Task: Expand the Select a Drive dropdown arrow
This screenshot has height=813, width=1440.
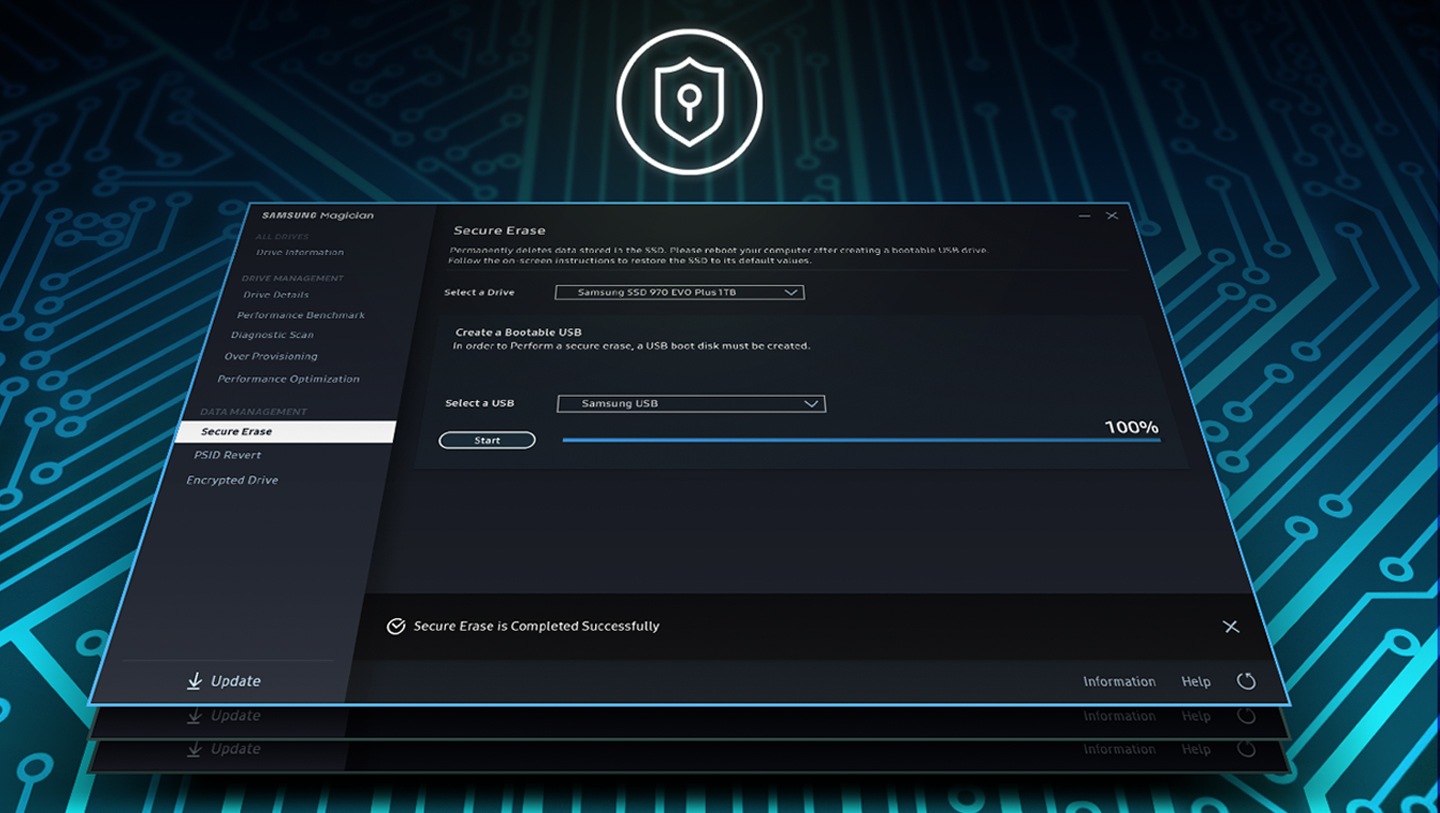Action: (791, 292)
